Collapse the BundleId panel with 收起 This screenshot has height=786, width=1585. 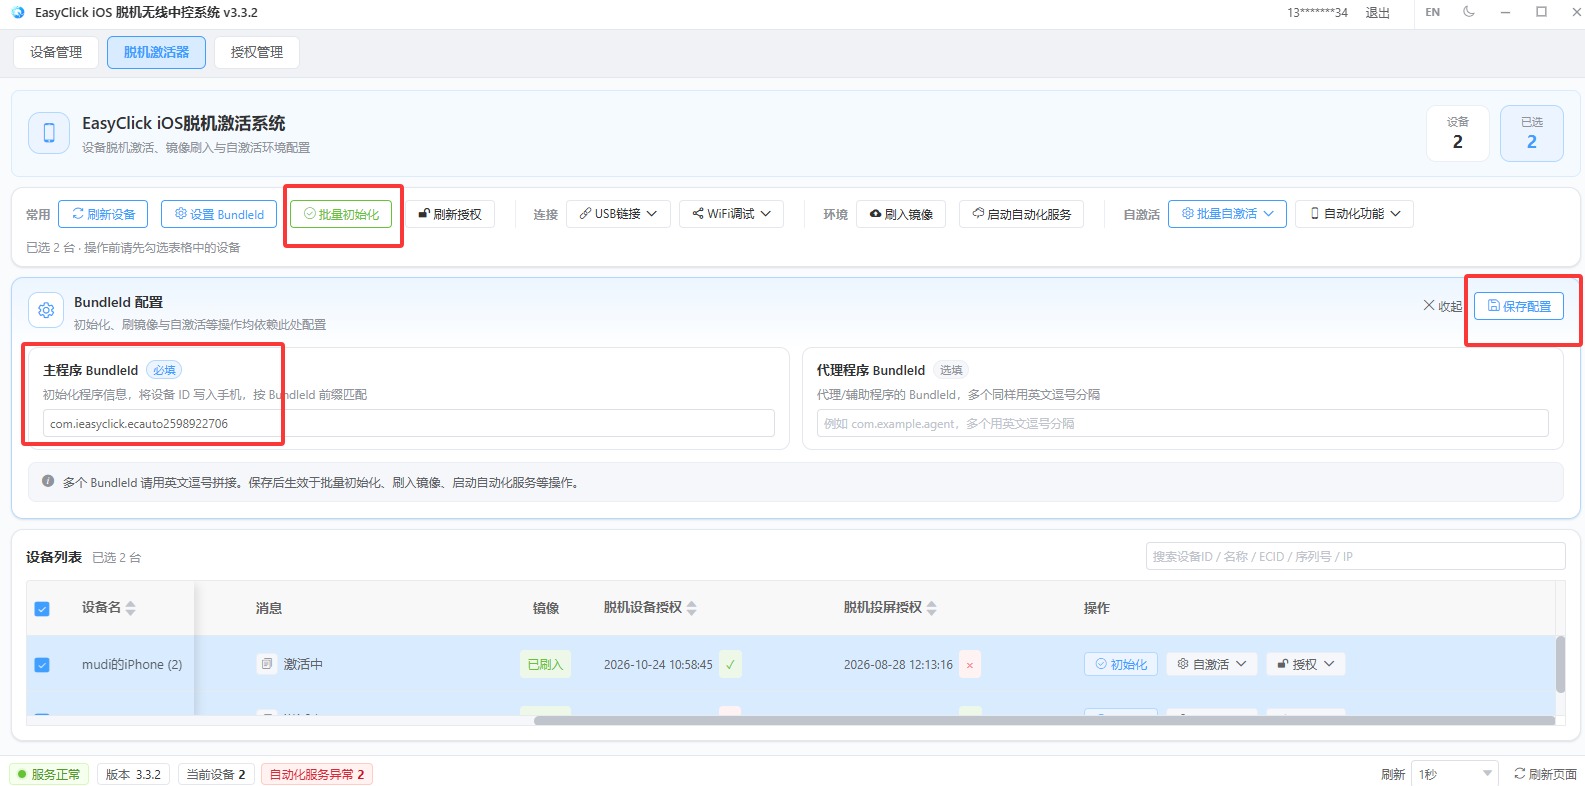point(1443,306)
